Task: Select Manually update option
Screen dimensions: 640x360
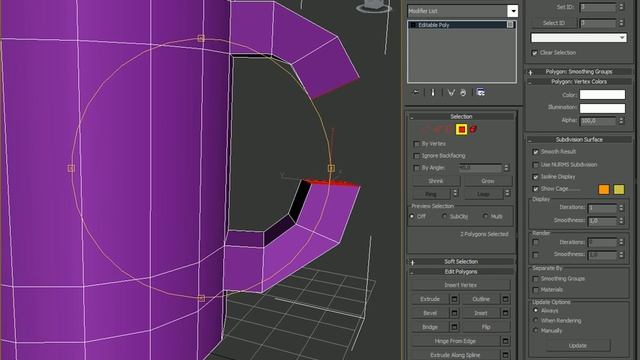Action: [536, 331]
